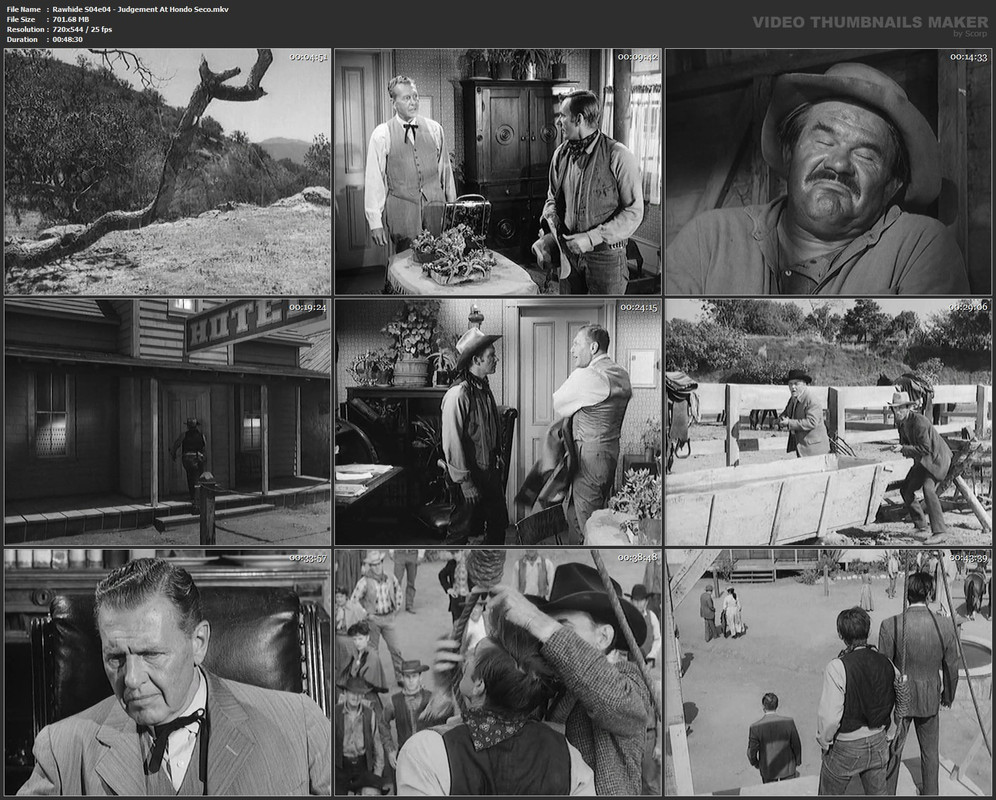
Task: Select the thumbnail timestamped 00:43:39
Action: (828, 672)
